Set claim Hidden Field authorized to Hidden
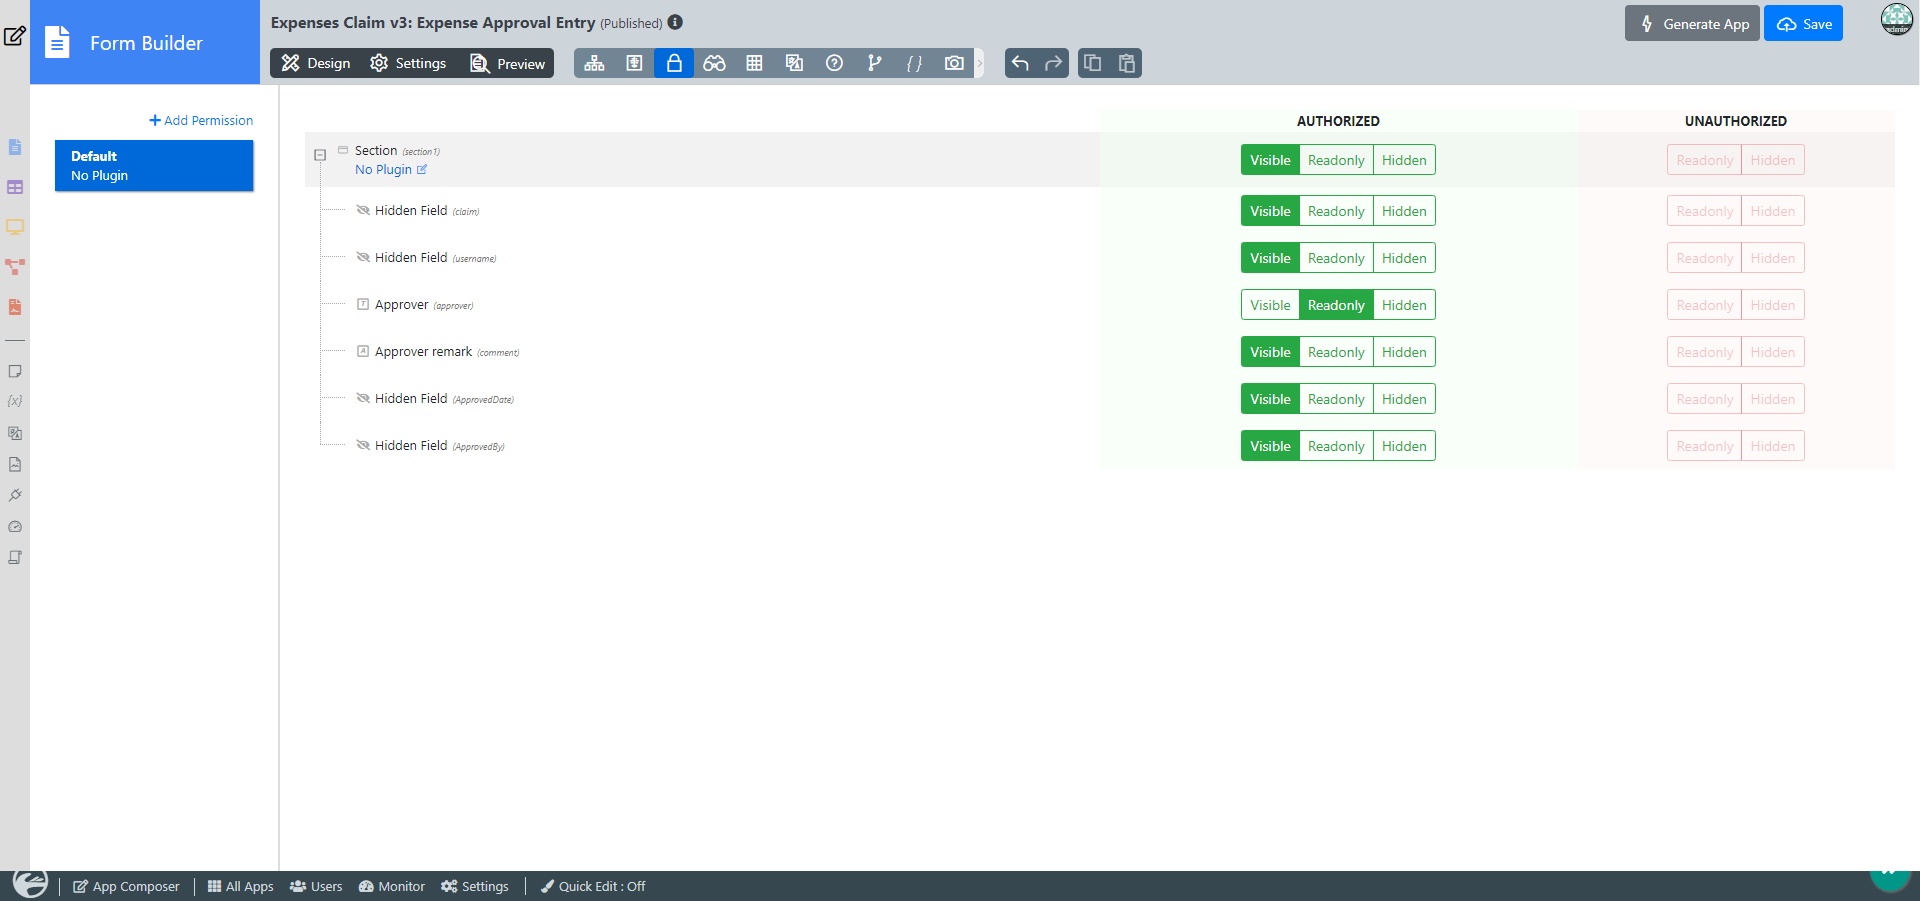The image size is (1920, 901). point(1404,211)
